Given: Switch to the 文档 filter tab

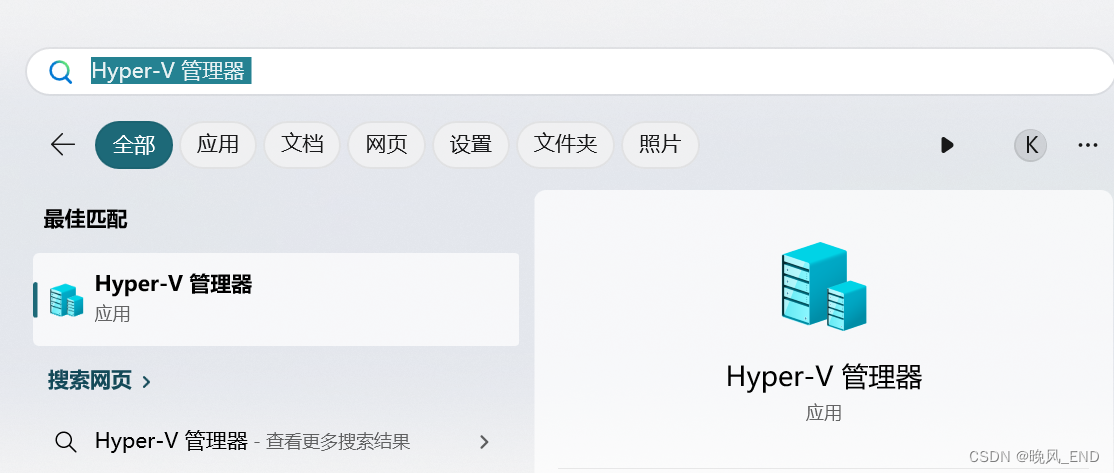Looking at the screenshot, I should pos(302,145).
